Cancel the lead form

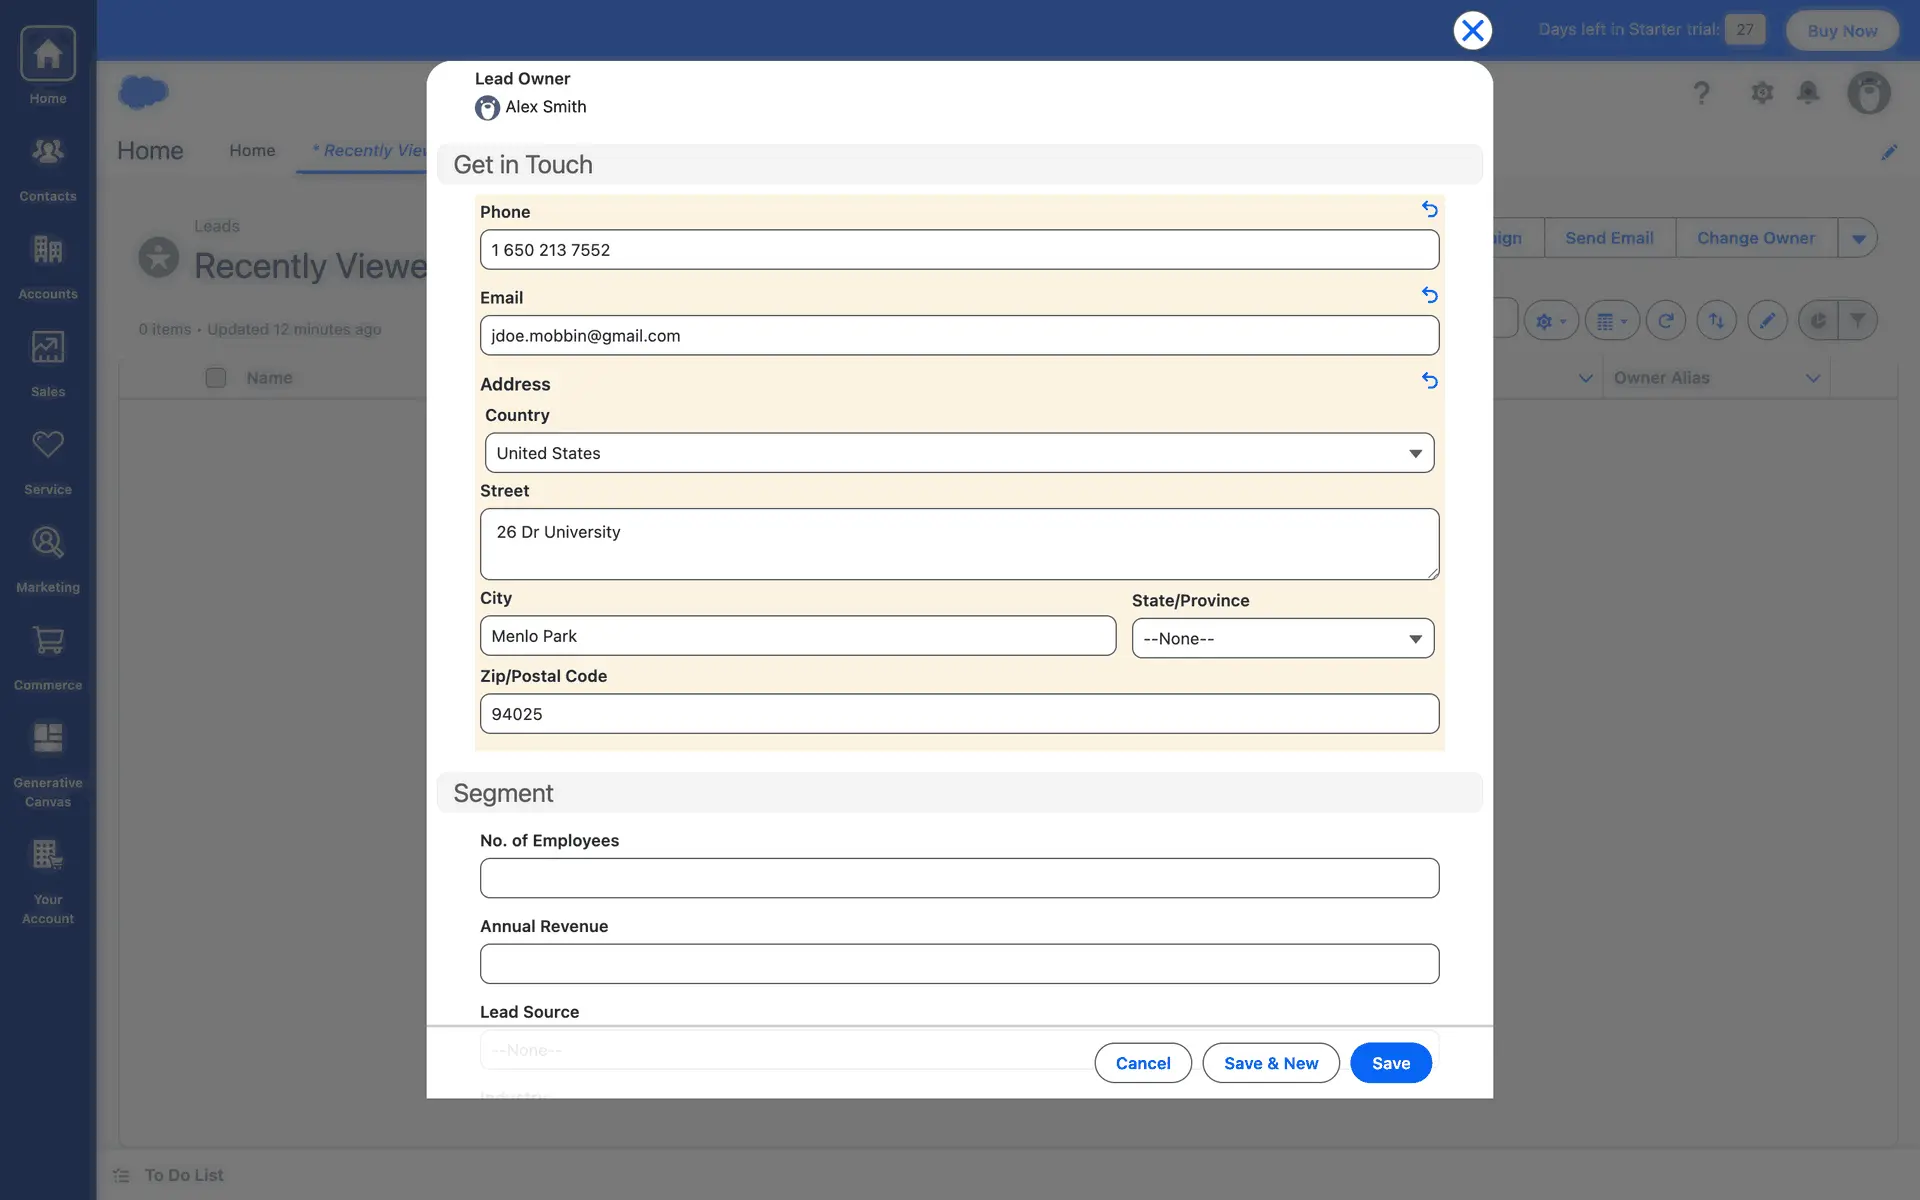(1142, 1063)
